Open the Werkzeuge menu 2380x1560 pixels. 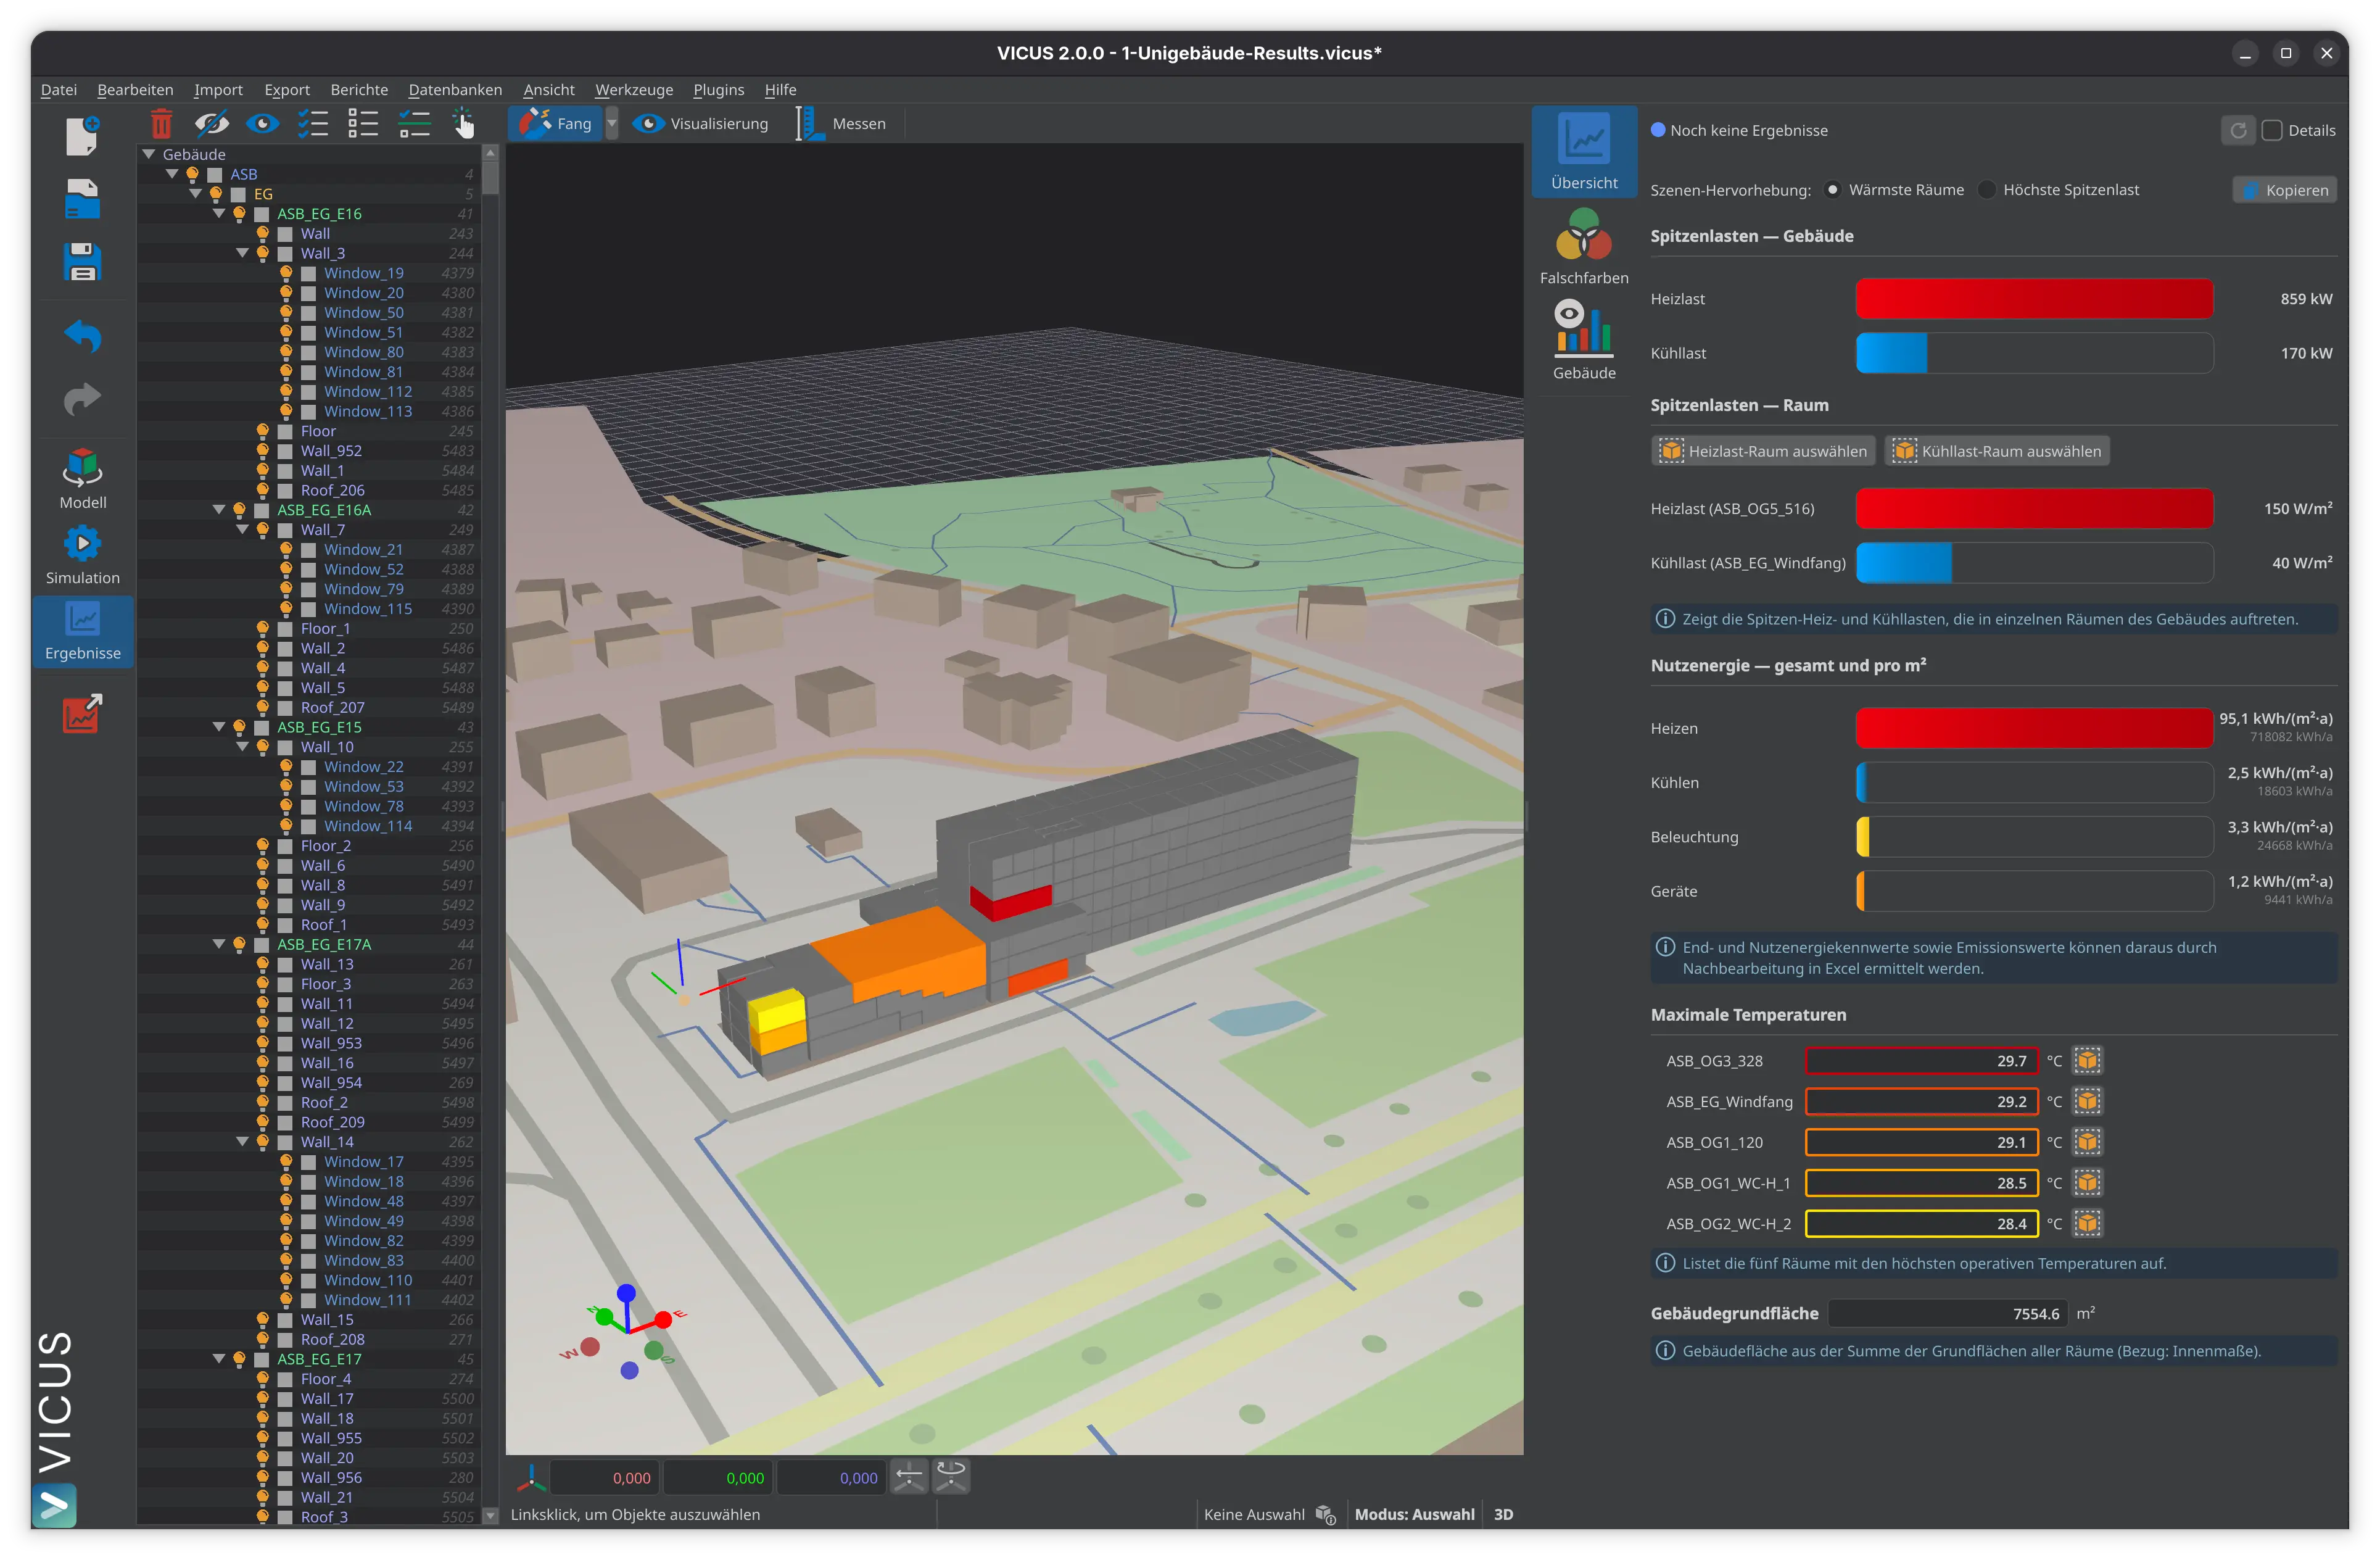(x=634, y=90)
